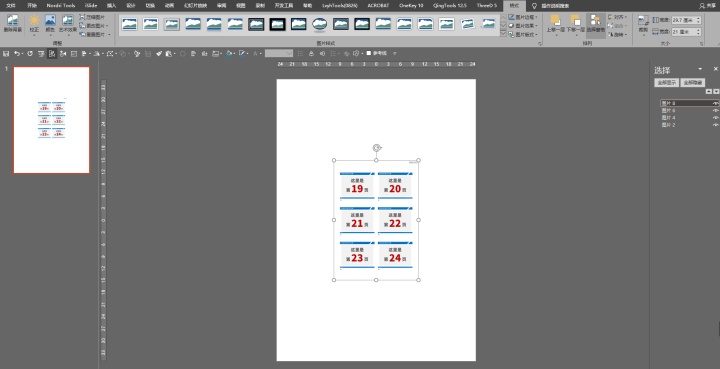Viewport: 720px width, 369px height.
Task: Click Change Picture (更改图片)
Action: pyautogui.click(x=93, y=26)
